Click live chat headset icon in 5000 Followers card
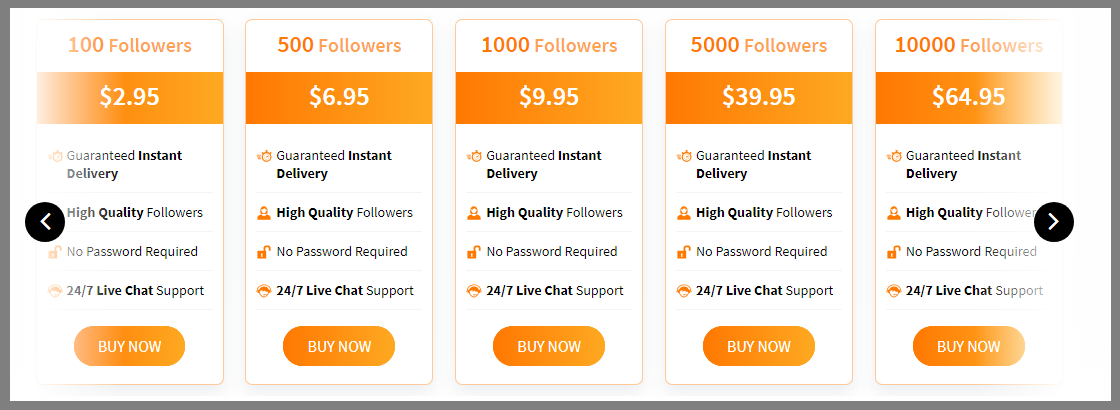This screenshot has height=410, width=1120. coord(684,291)
